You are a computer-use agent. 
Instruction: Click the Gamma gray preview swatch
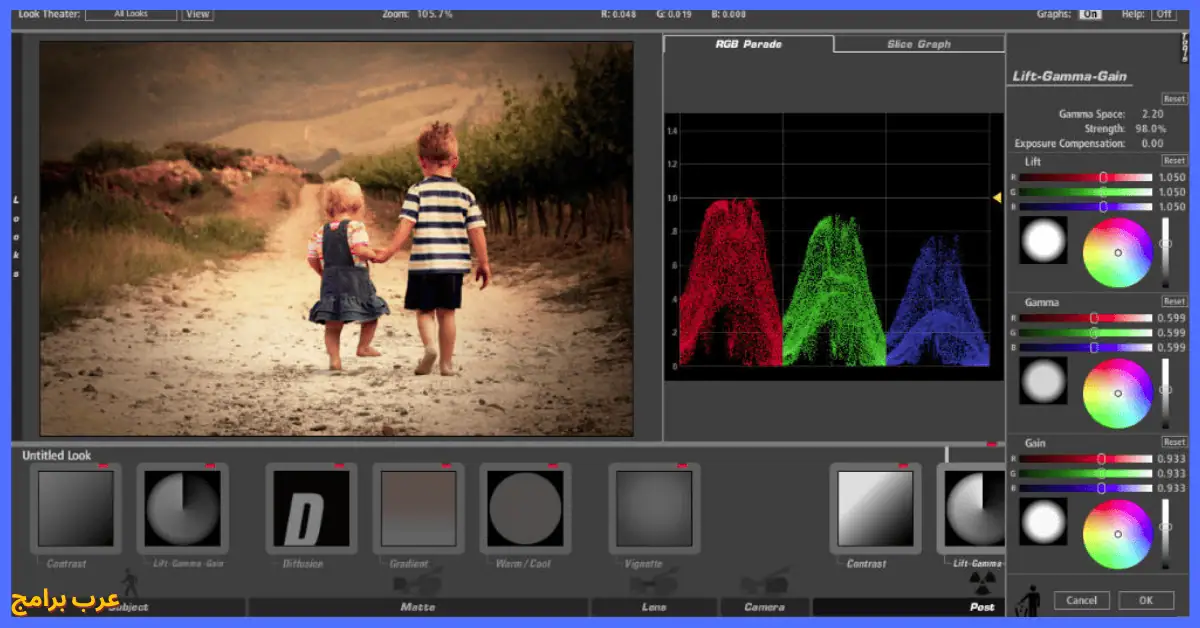1043,381
